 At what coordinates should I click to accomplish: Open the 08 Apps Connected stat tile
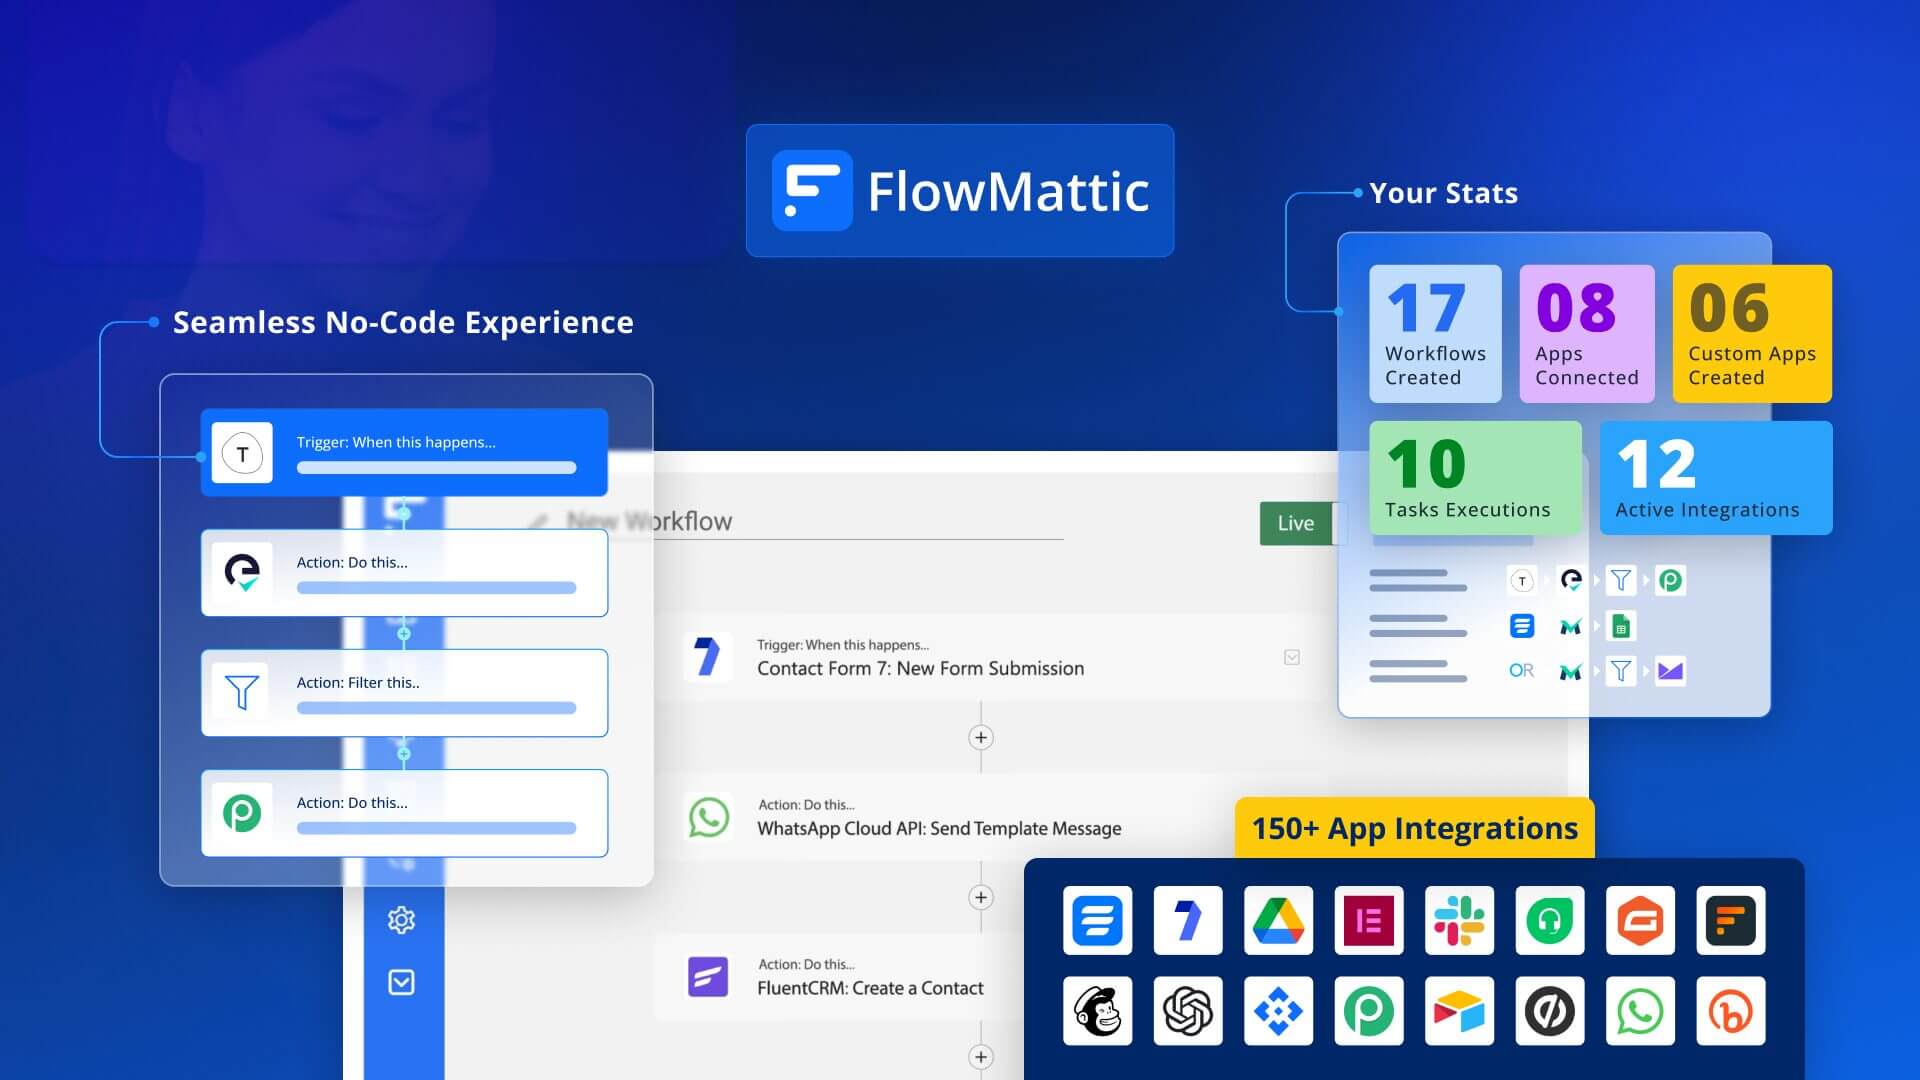pyautogui.click(x=1587, y=334)
